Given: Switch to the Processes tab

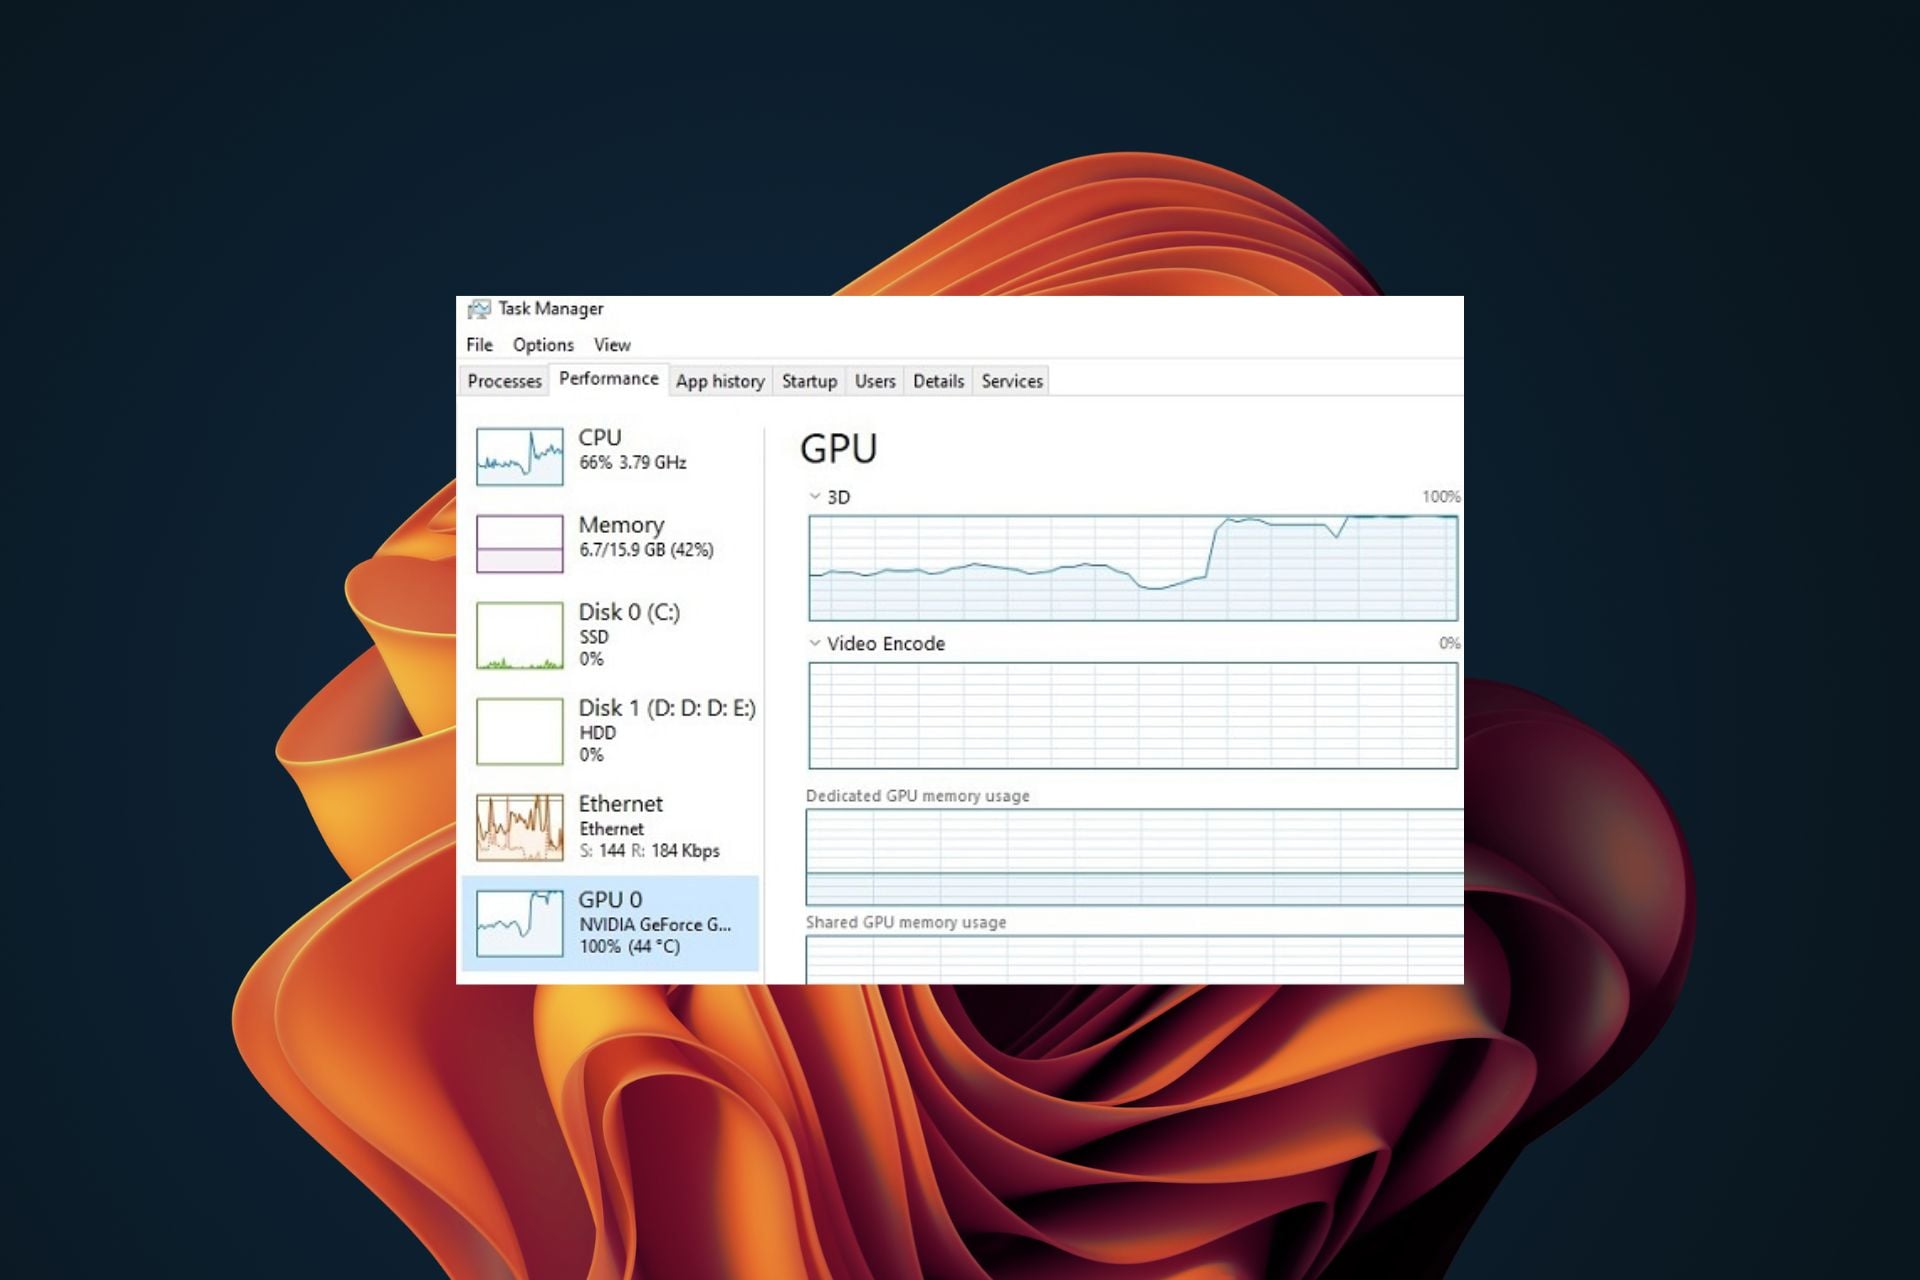Looking at the screenshot, I should click(504, 381).
